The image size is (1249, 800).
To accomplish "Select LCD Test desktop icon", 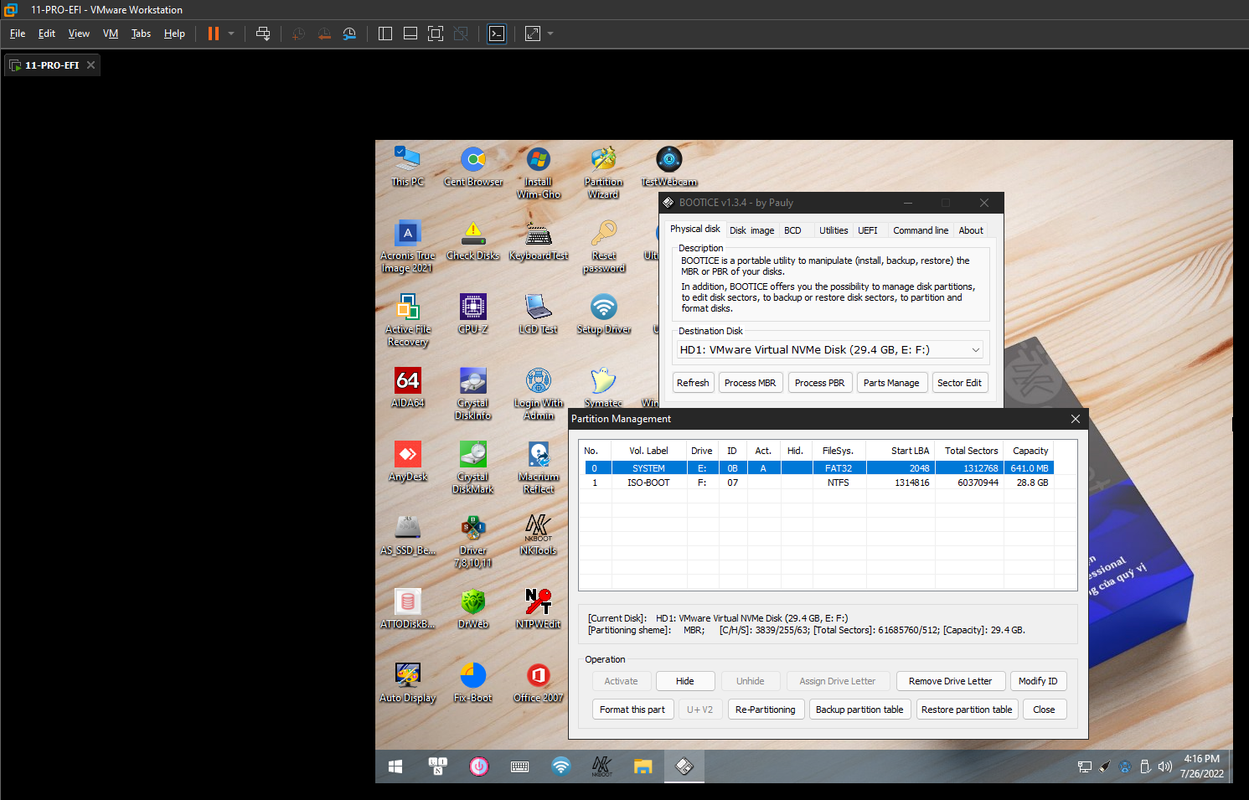I will click(538, 314).
